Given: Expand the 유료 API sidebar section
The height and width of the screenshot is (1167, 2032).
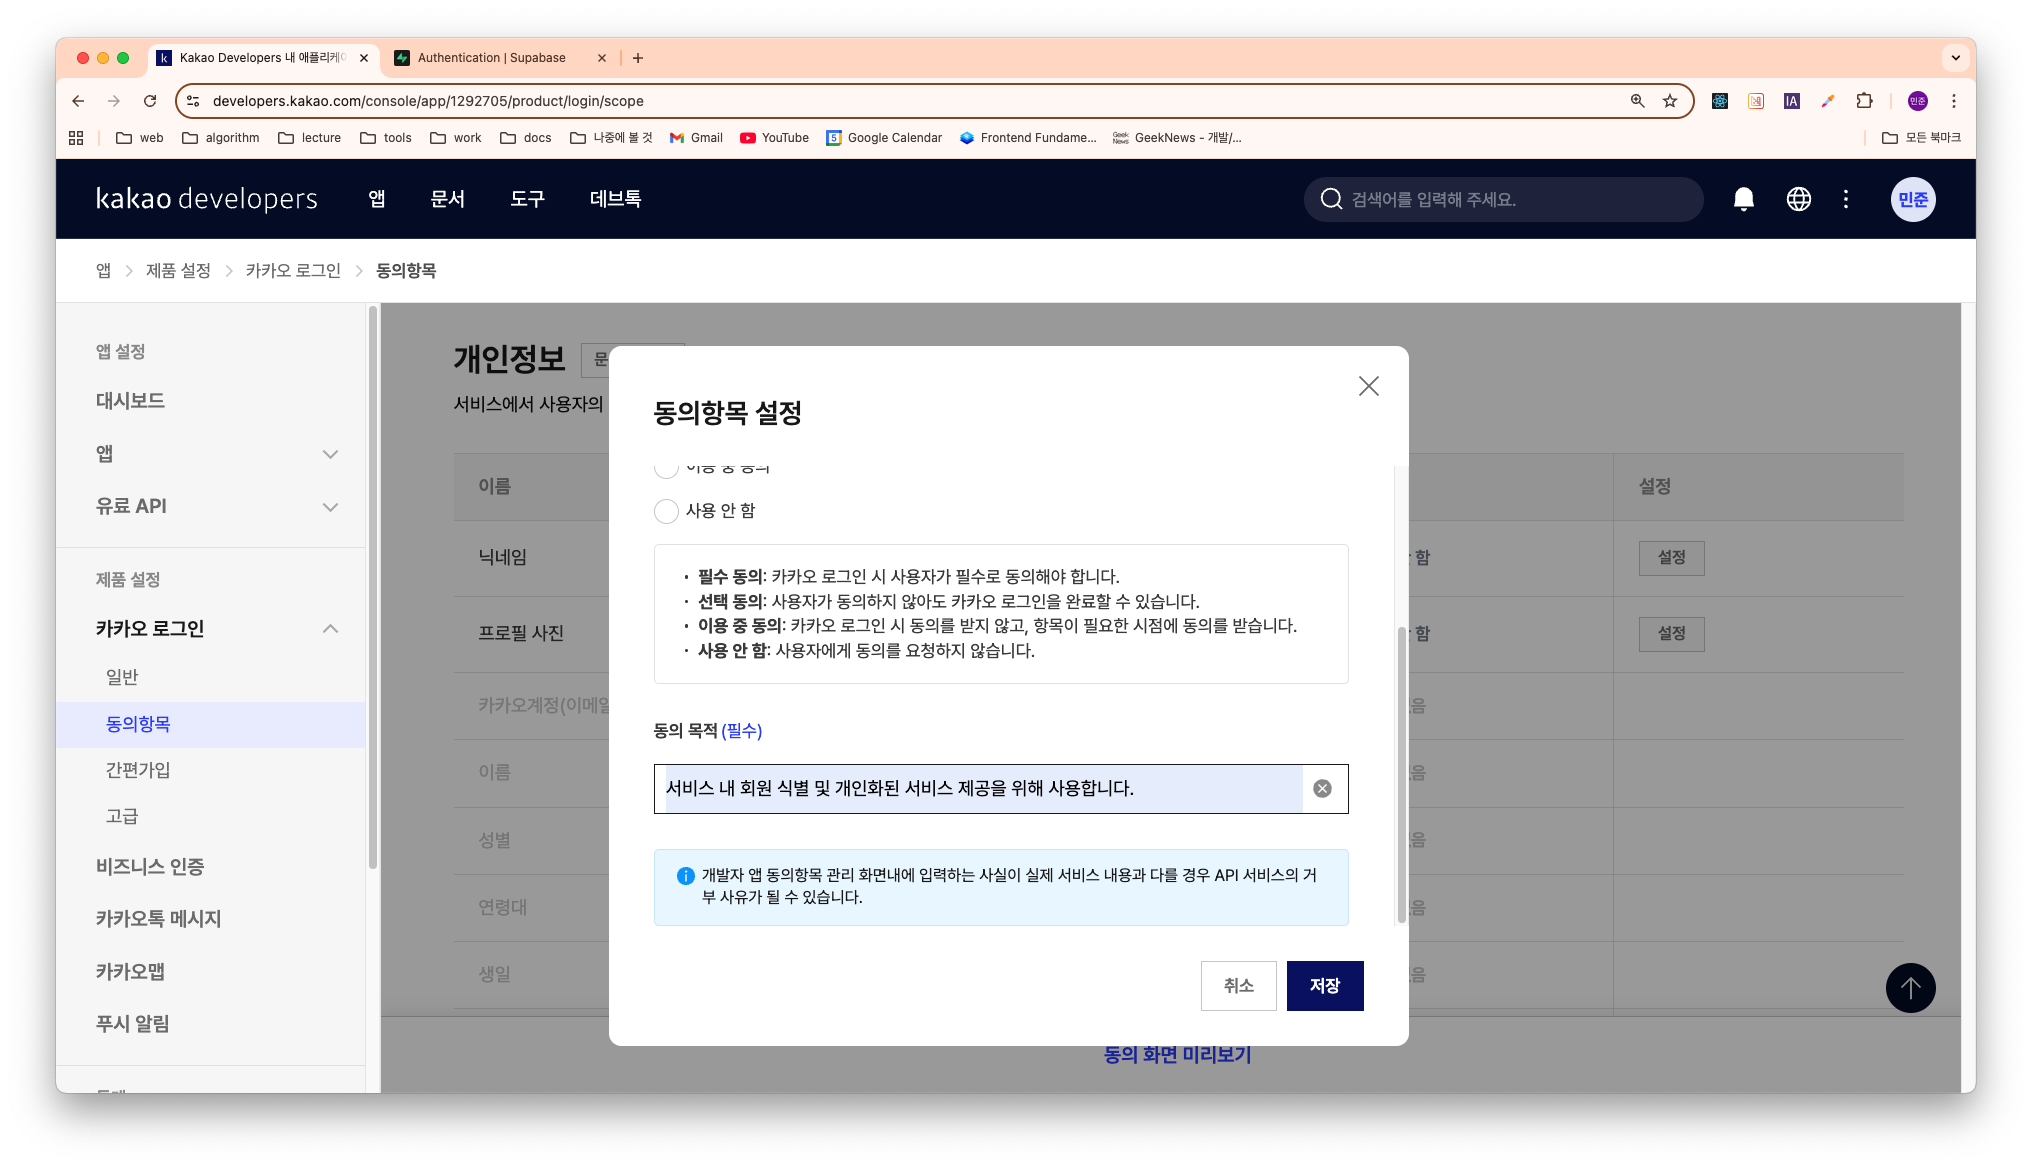Looking at the screenshot, I should pos(330,507).
